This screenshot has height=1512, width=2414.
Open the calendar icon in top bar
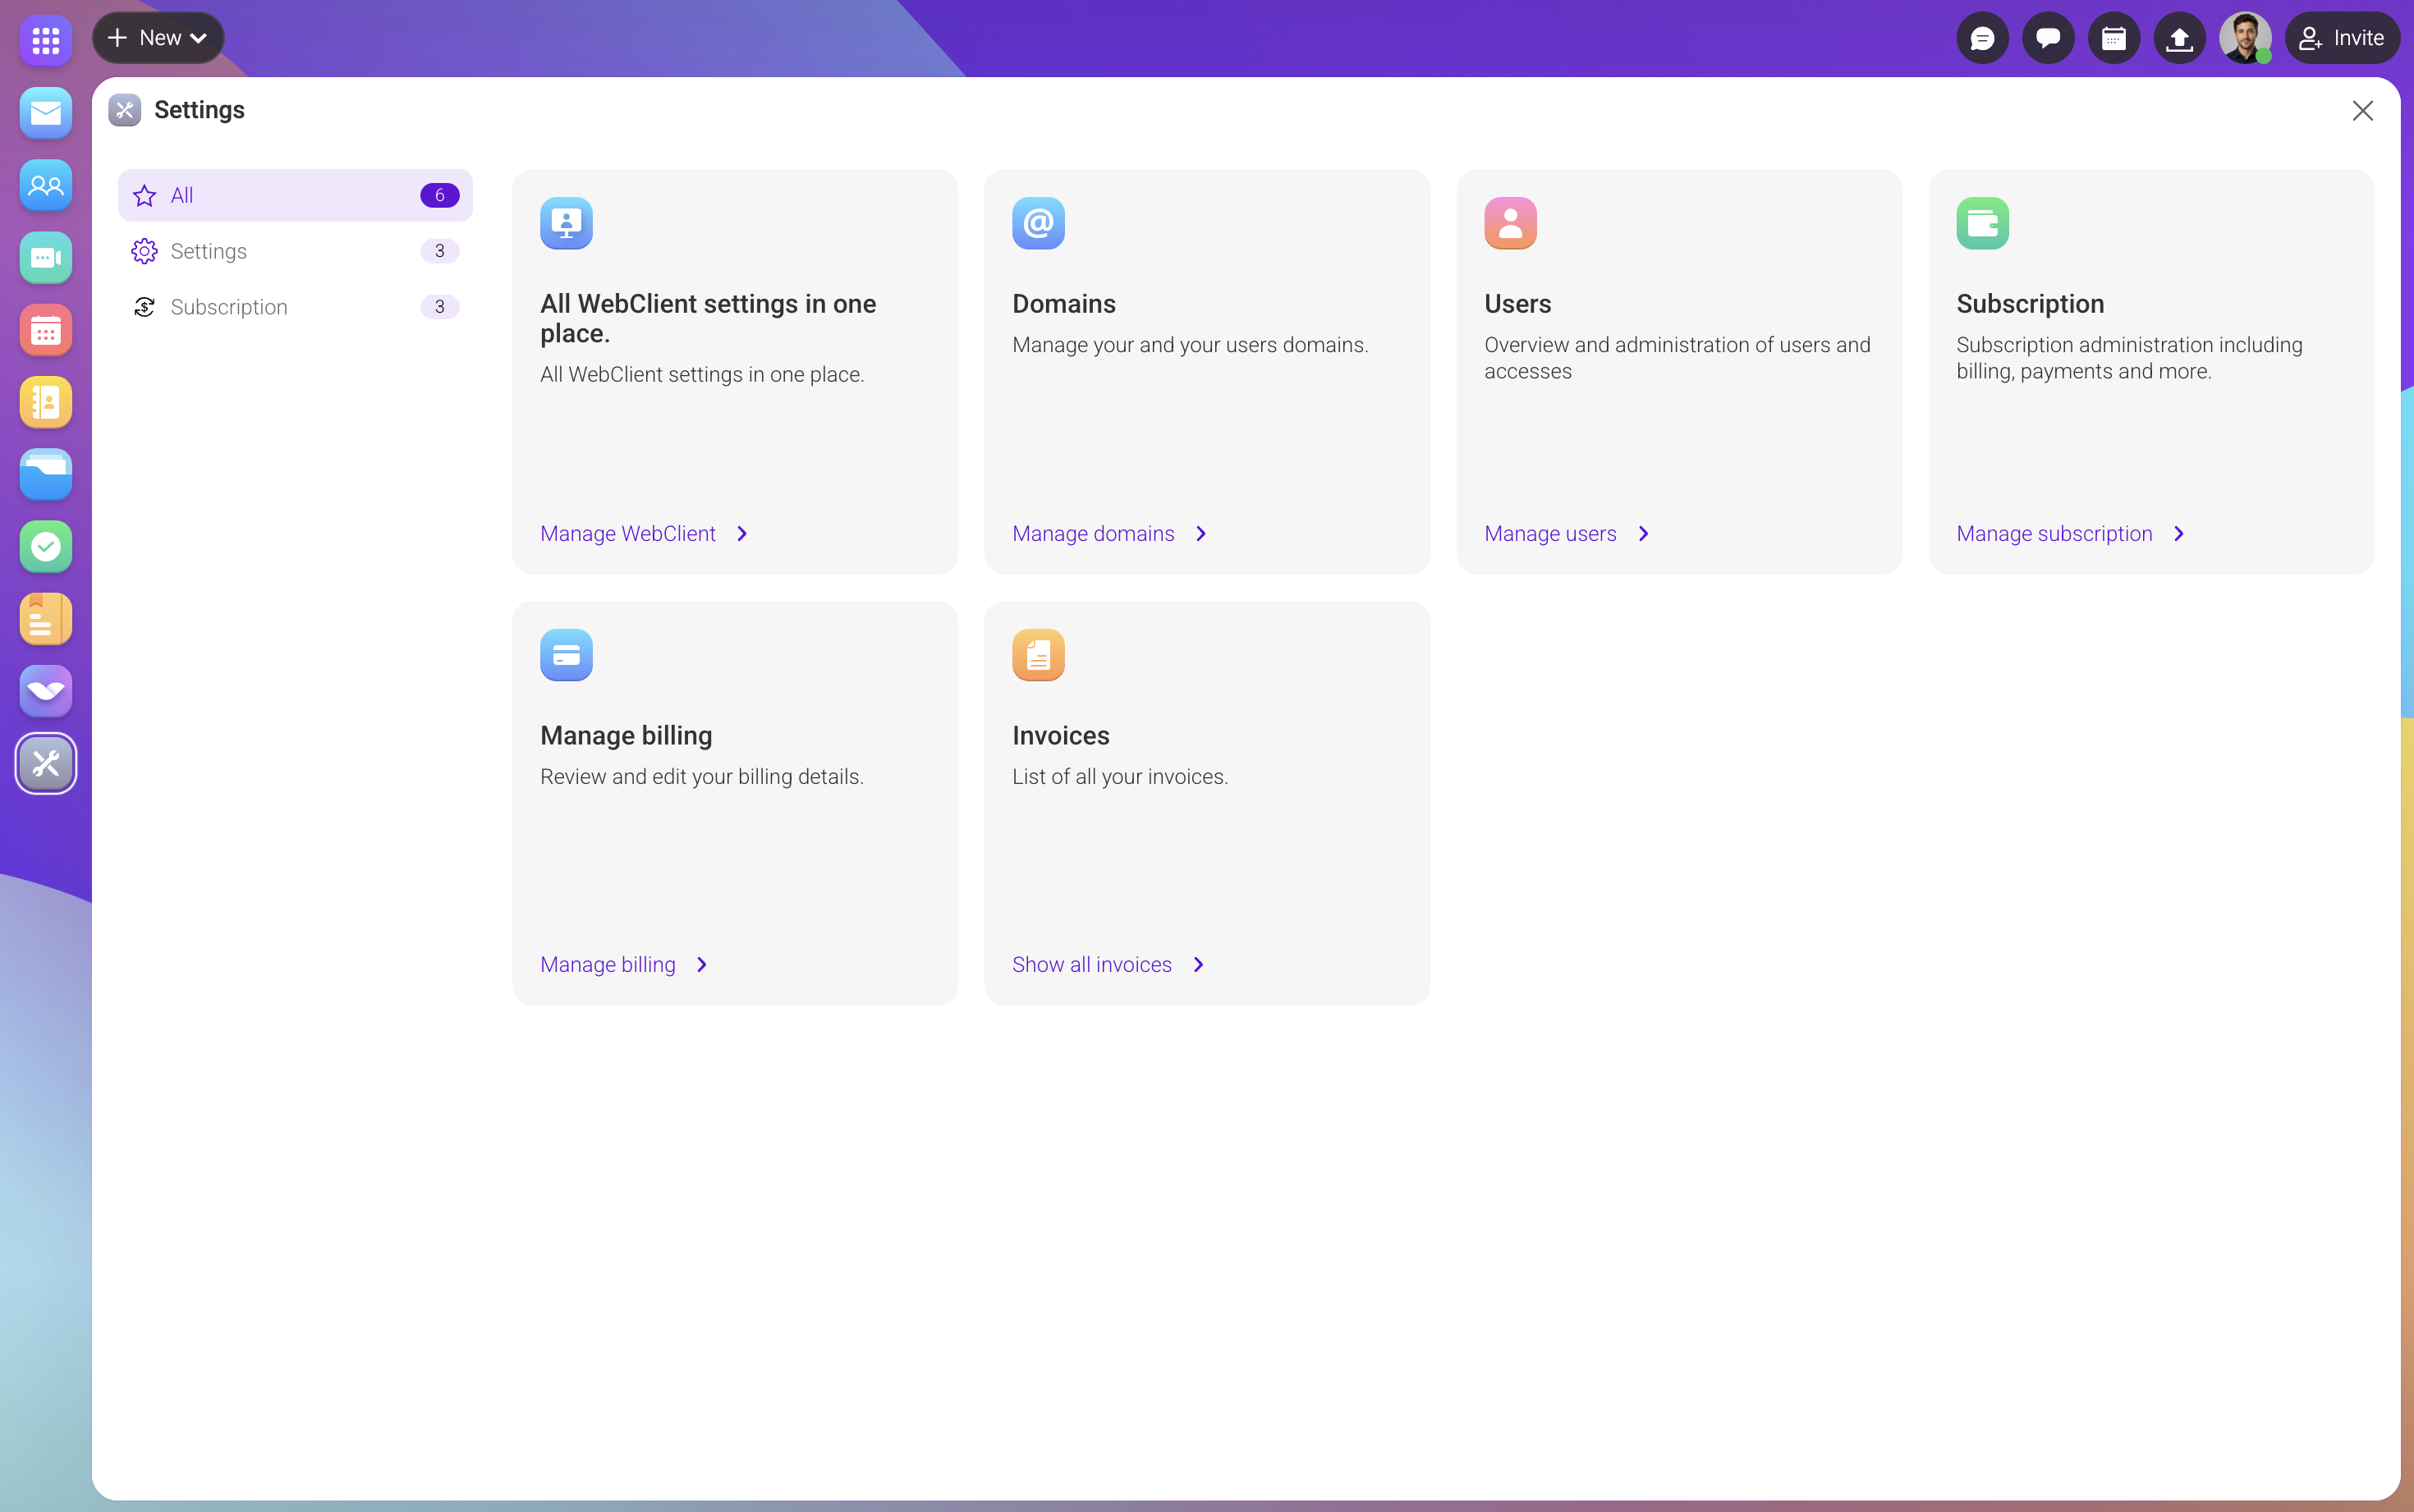click(2113, 38)
